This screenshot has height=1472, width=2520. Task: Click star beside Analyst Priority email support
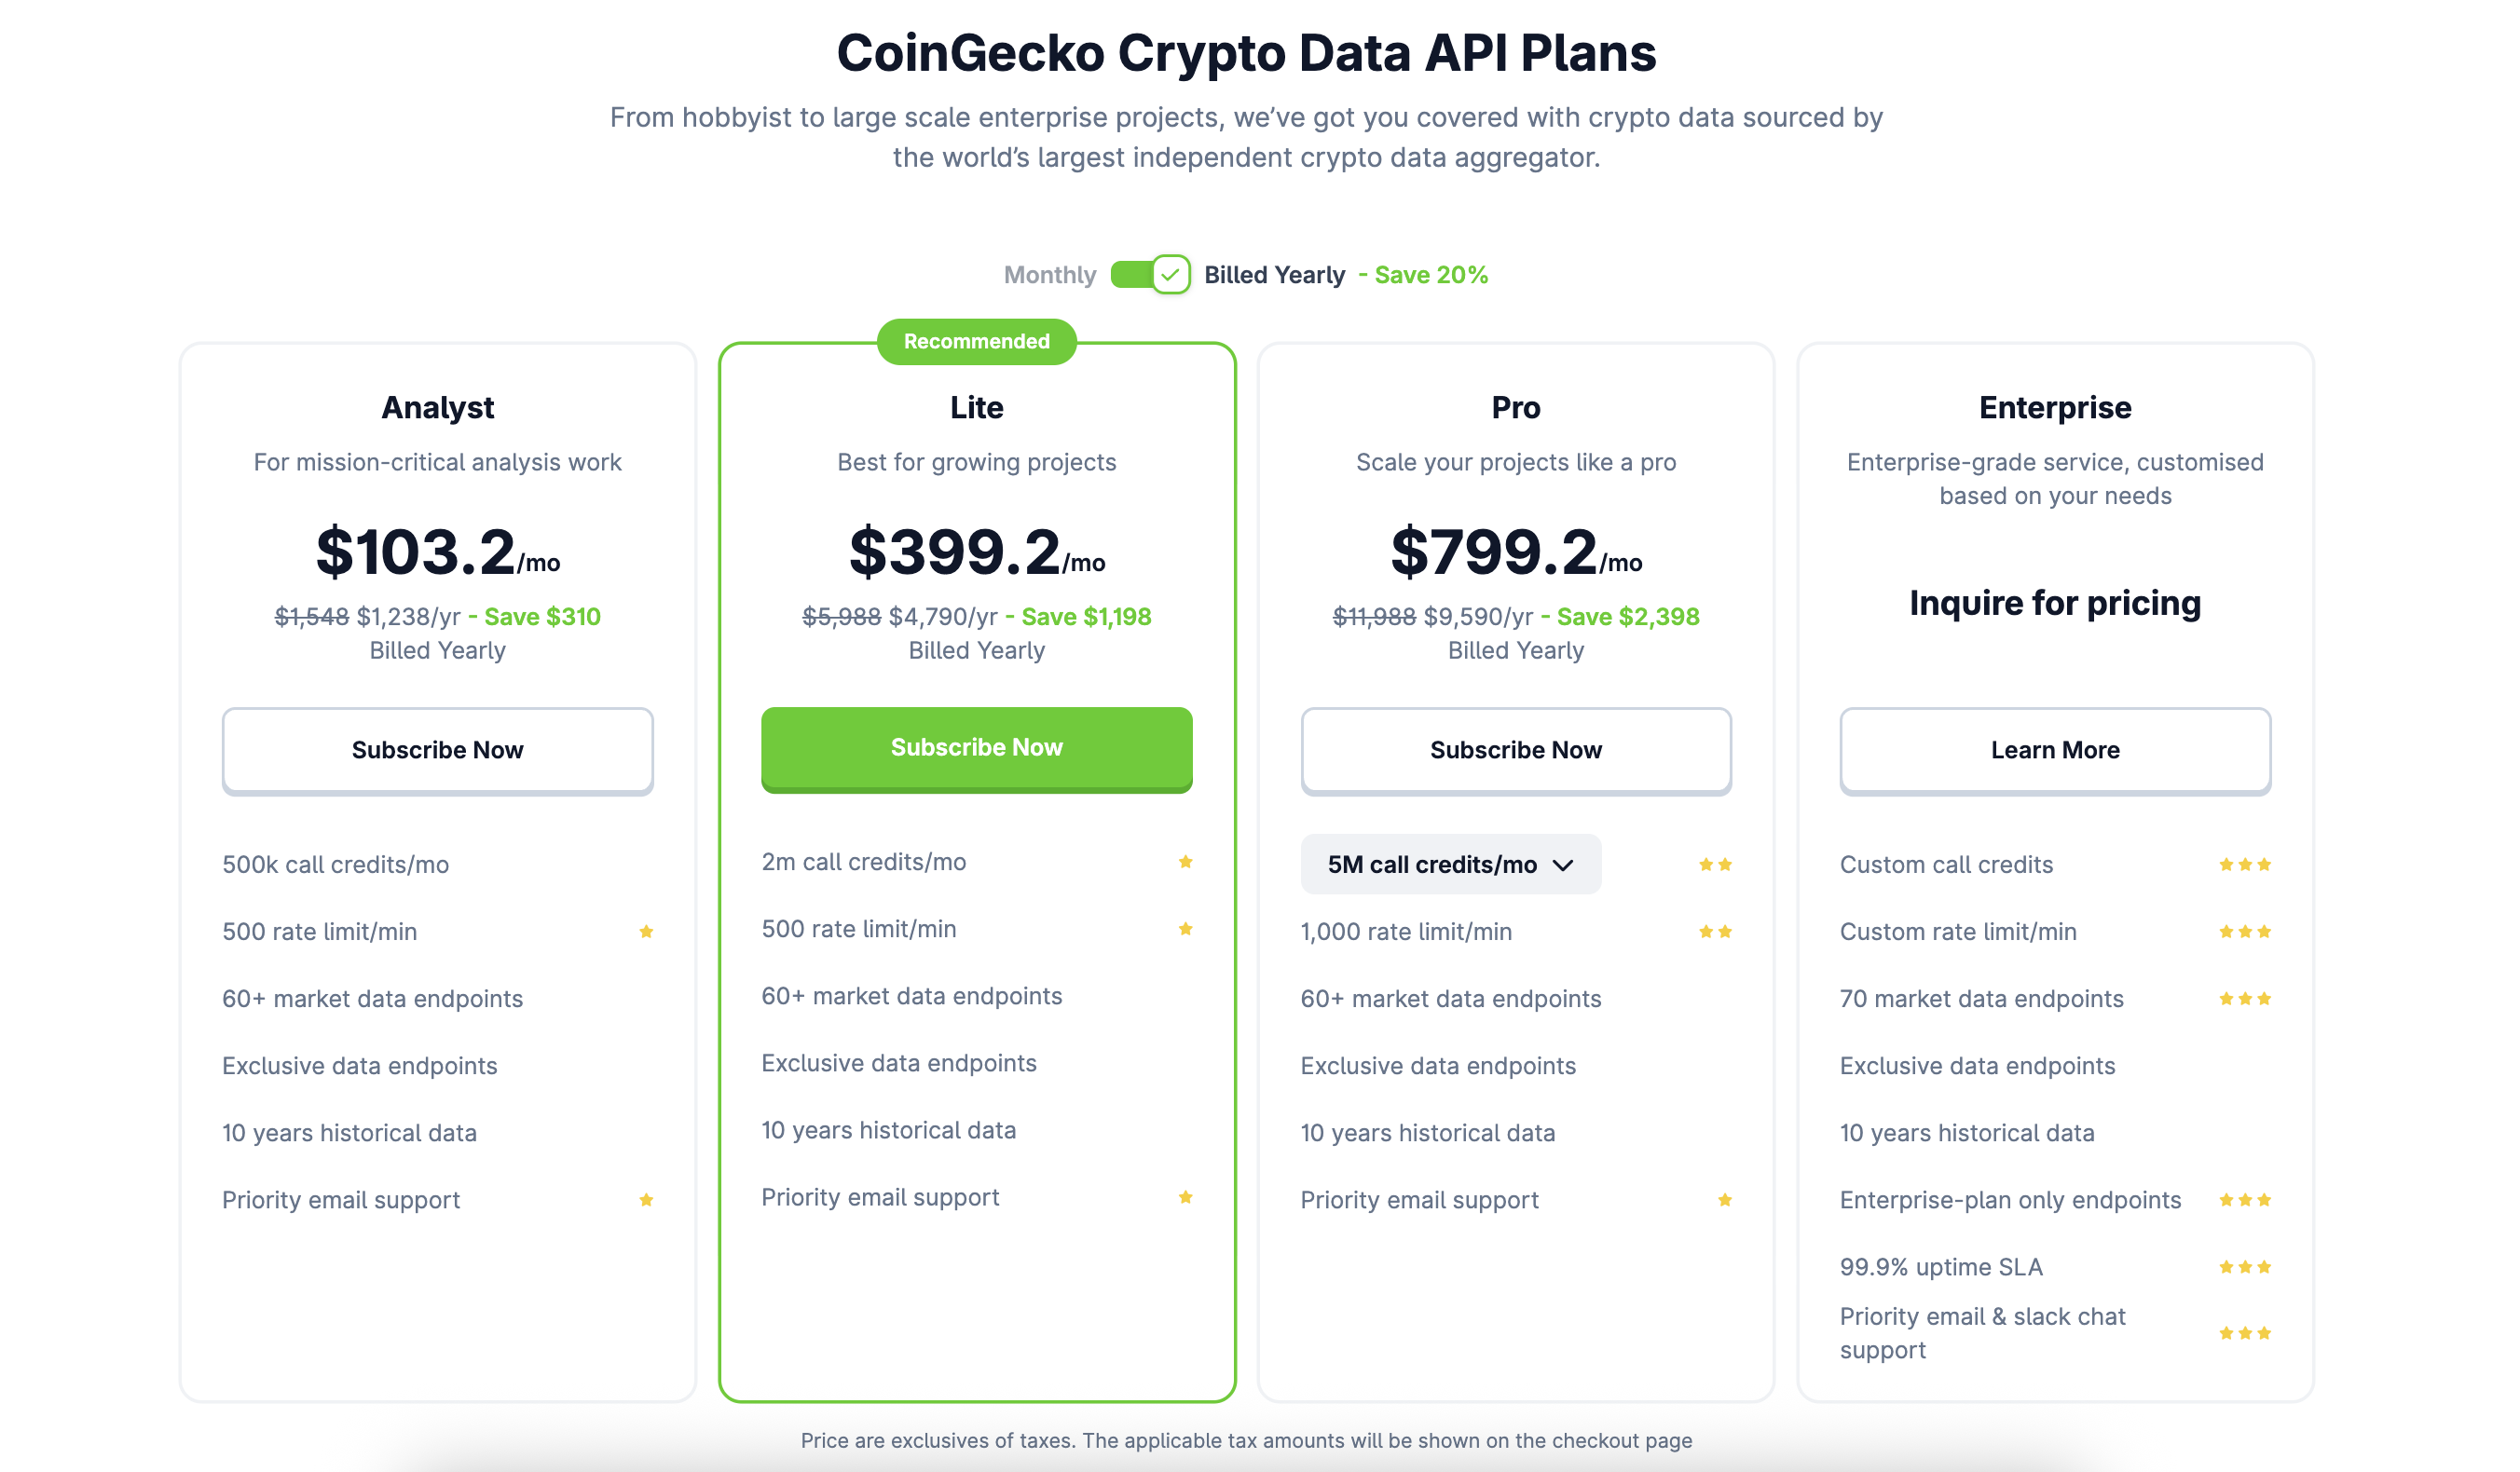click(646, 1200)
